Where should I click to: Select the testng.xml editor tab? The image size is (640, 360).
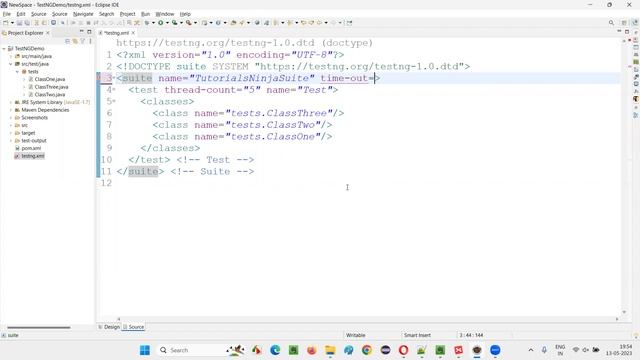pos(116,33)
